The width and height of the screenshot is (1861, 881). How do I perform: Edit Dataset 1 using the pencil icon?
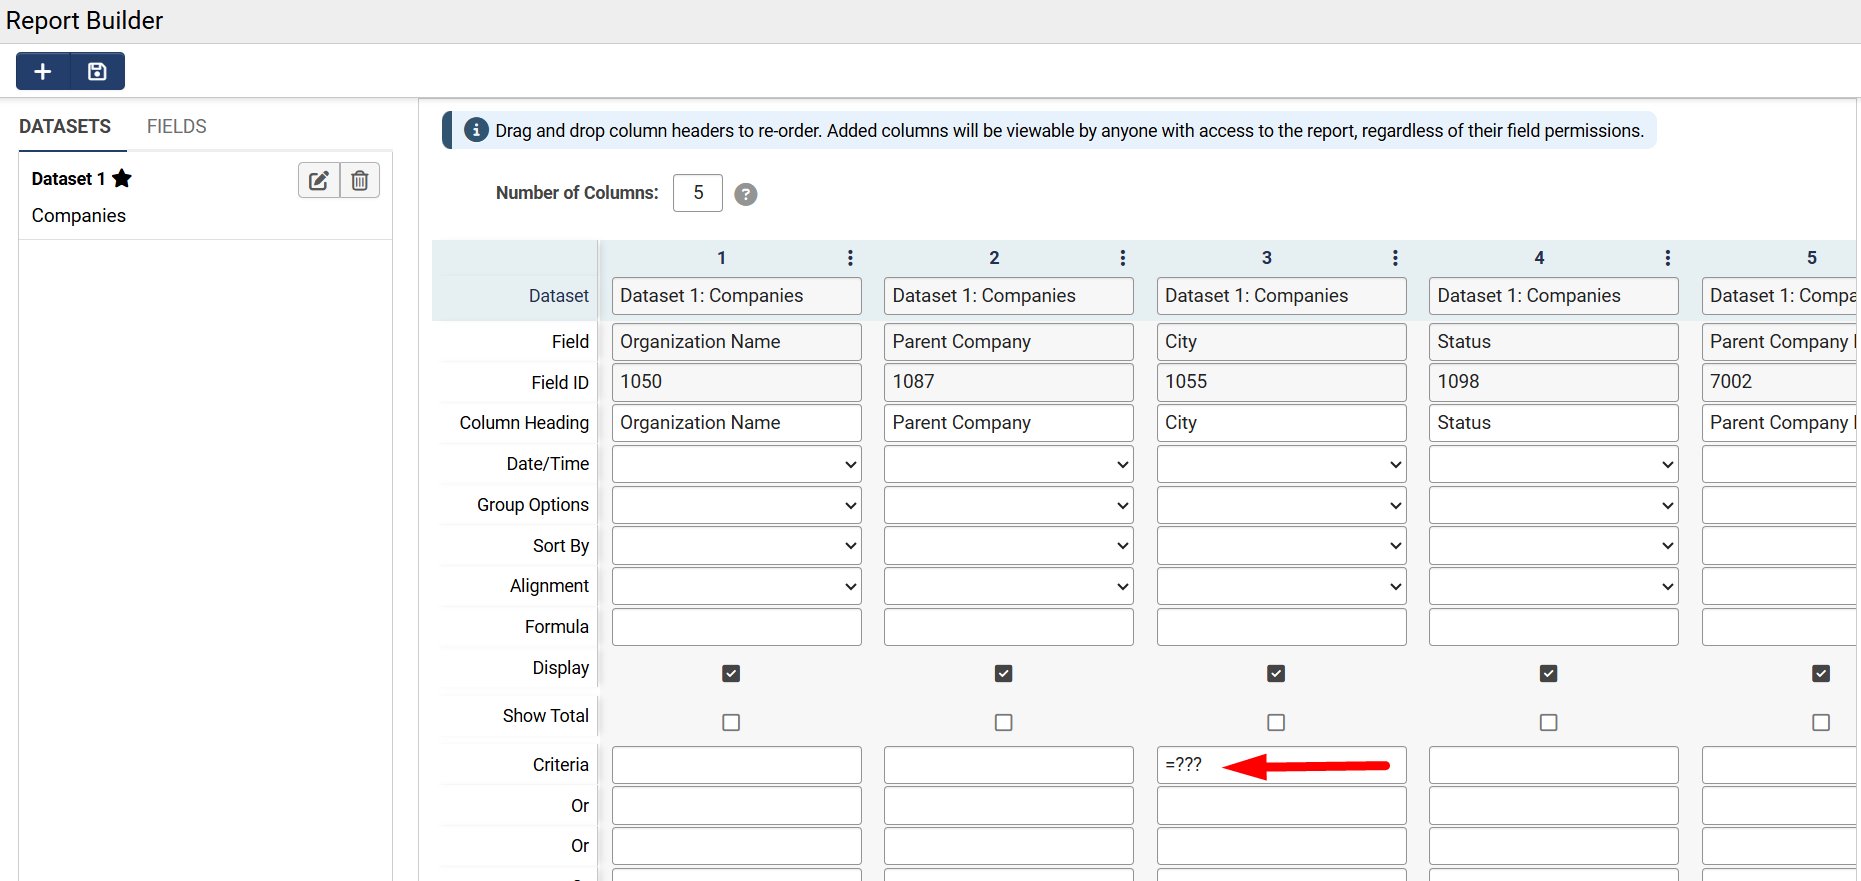[319, 180]
